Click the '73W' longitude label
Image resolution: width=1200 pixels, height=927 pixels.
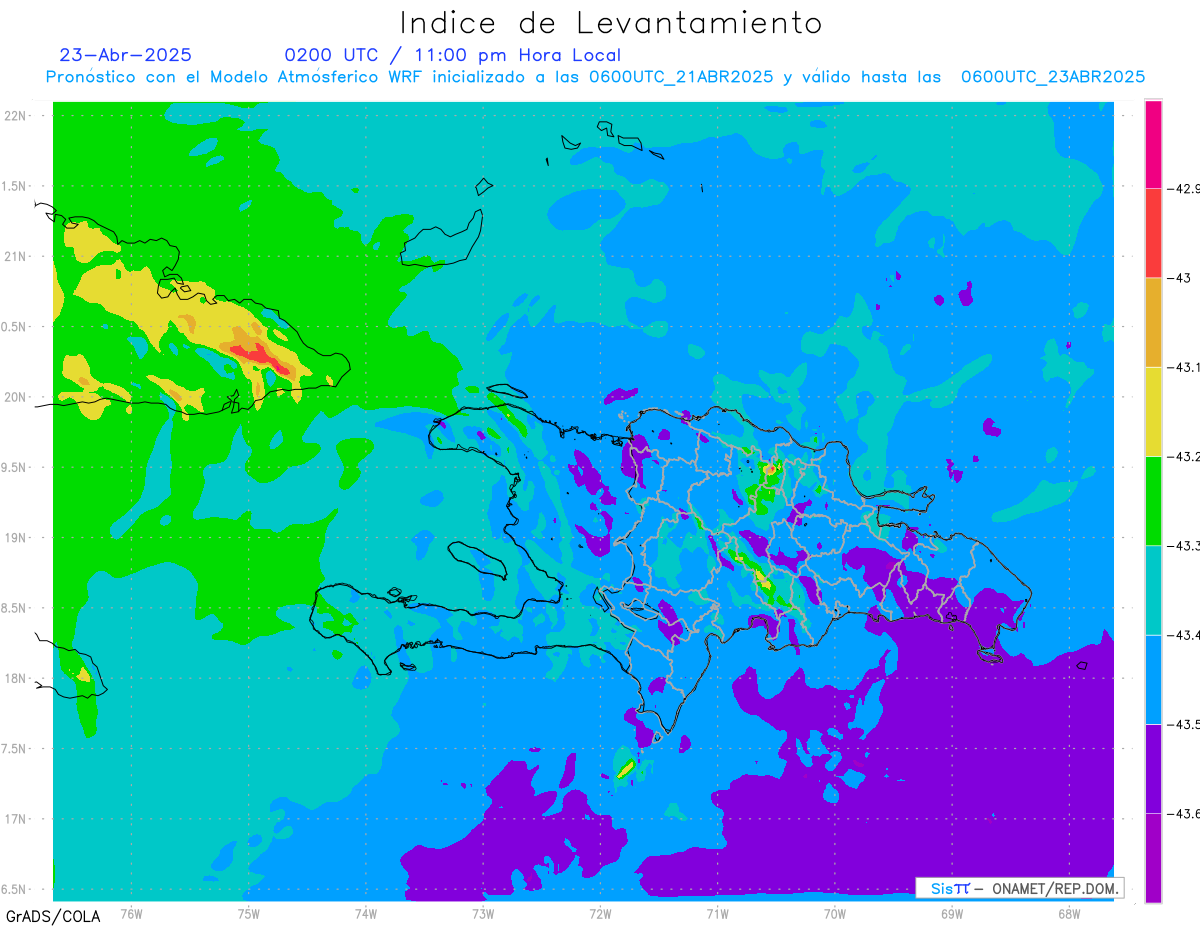pyautogui.click(x=483, y=913)
